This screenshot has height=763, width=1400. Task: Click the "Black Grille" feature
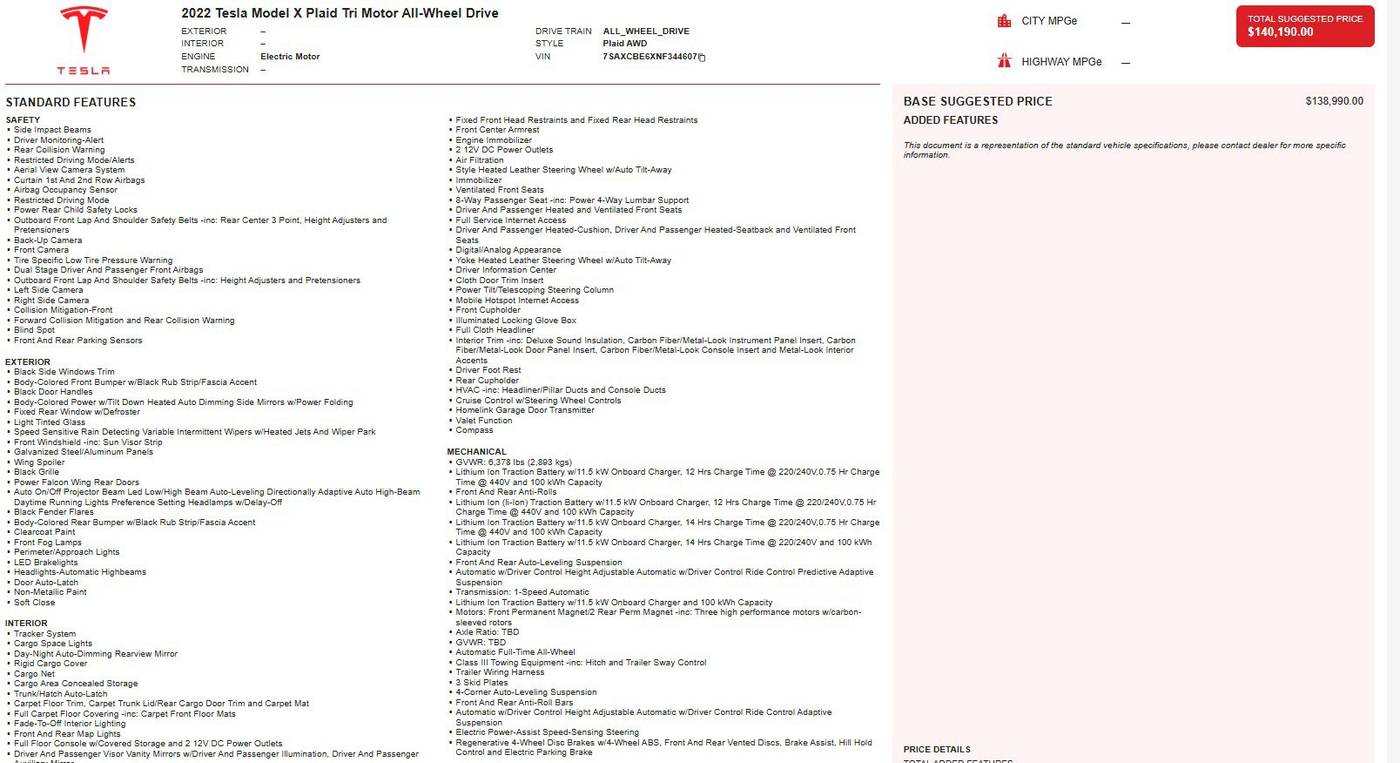(36, 472)
